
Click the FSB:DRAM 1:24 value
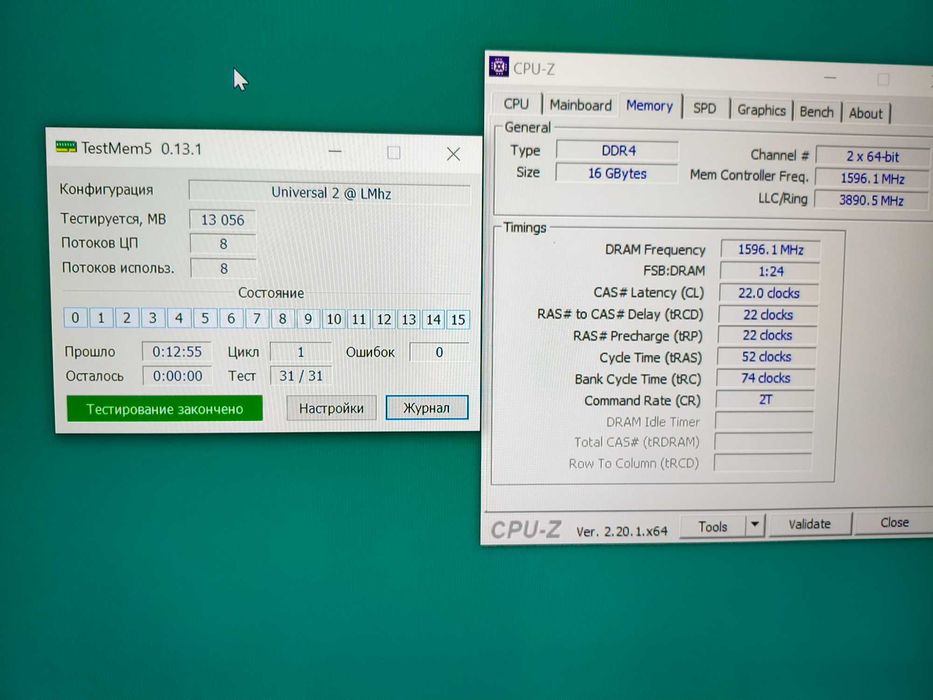[x=770, y=271]
